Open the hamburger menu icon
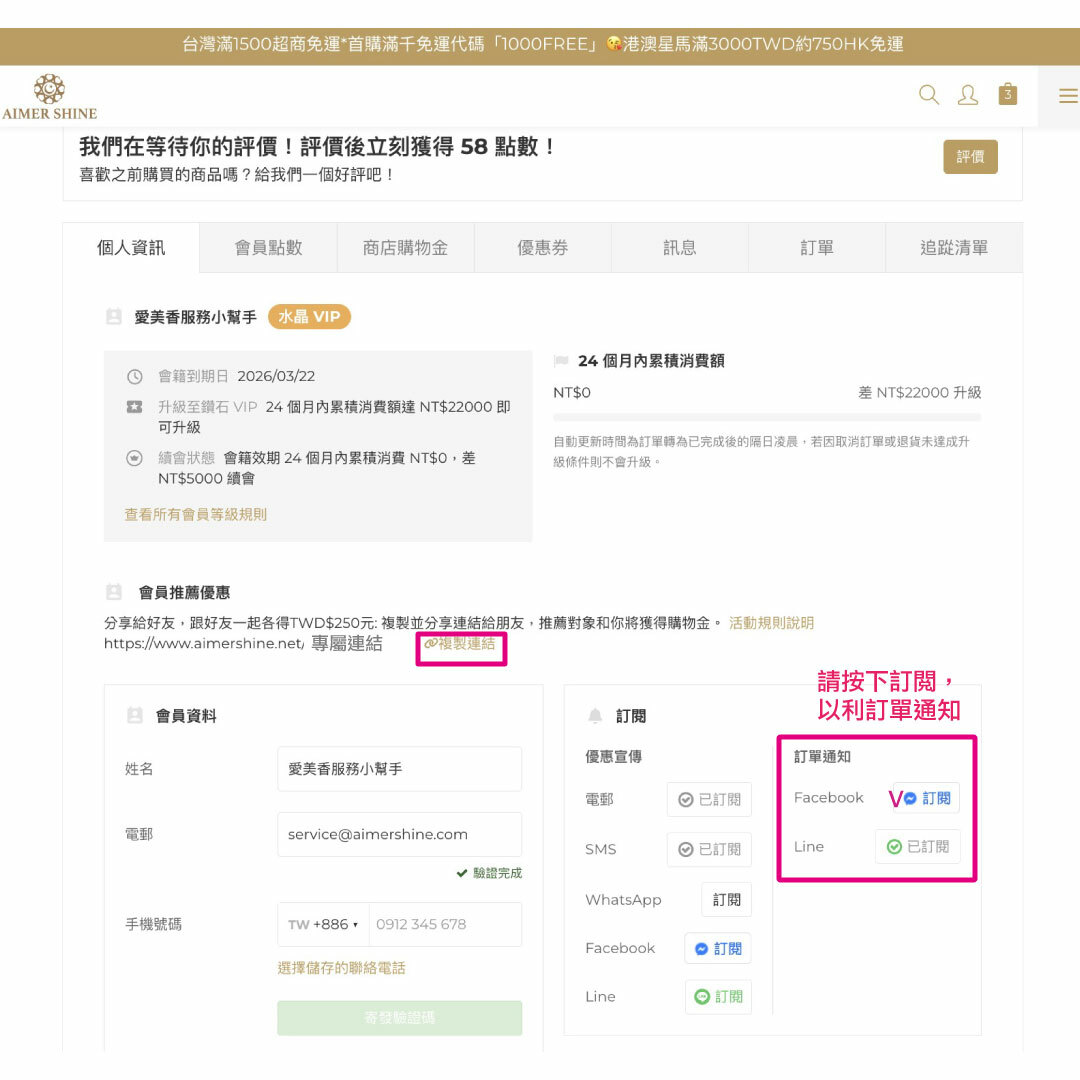 [x=1067, y=96]
